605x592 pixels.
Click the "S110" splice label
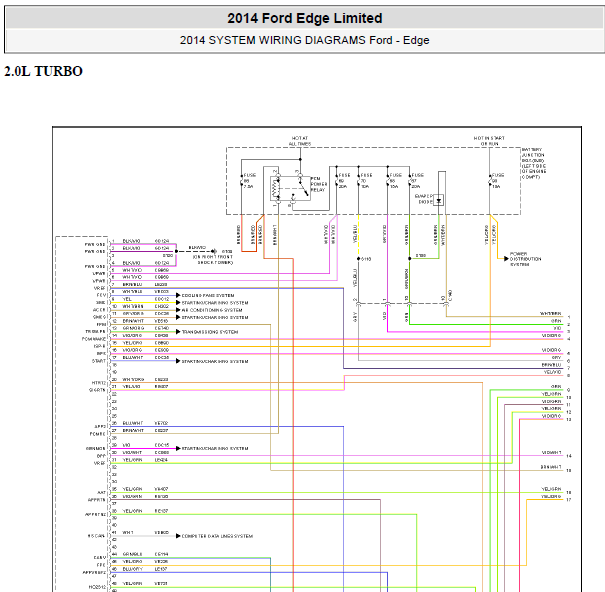coord(366,259)
